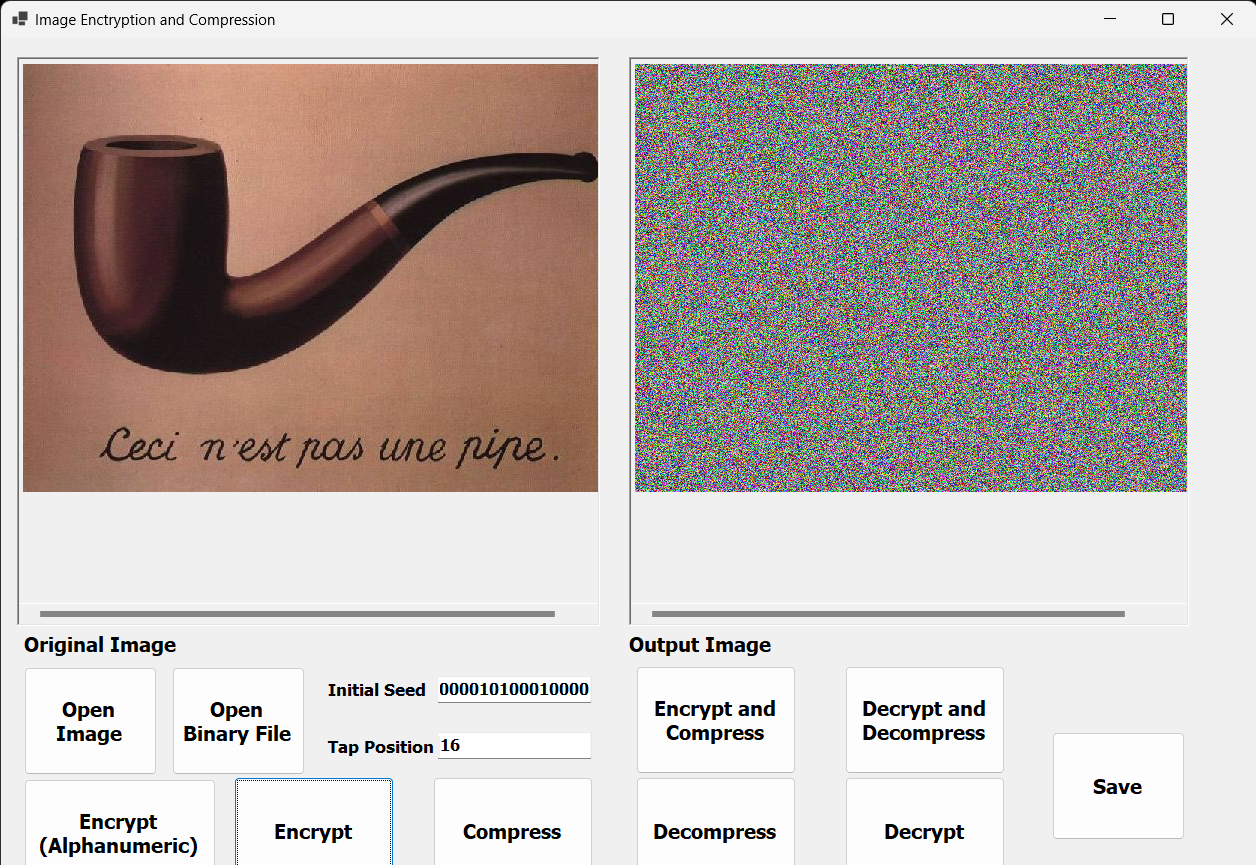Click inside the Tap Position input field

point(513,745)
